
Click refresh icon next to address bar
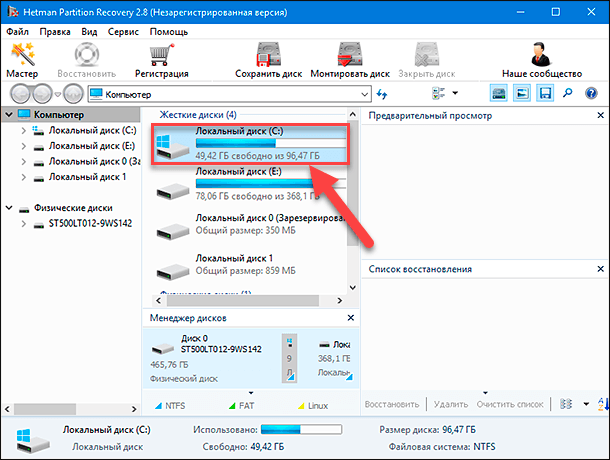tap(382, 94)
